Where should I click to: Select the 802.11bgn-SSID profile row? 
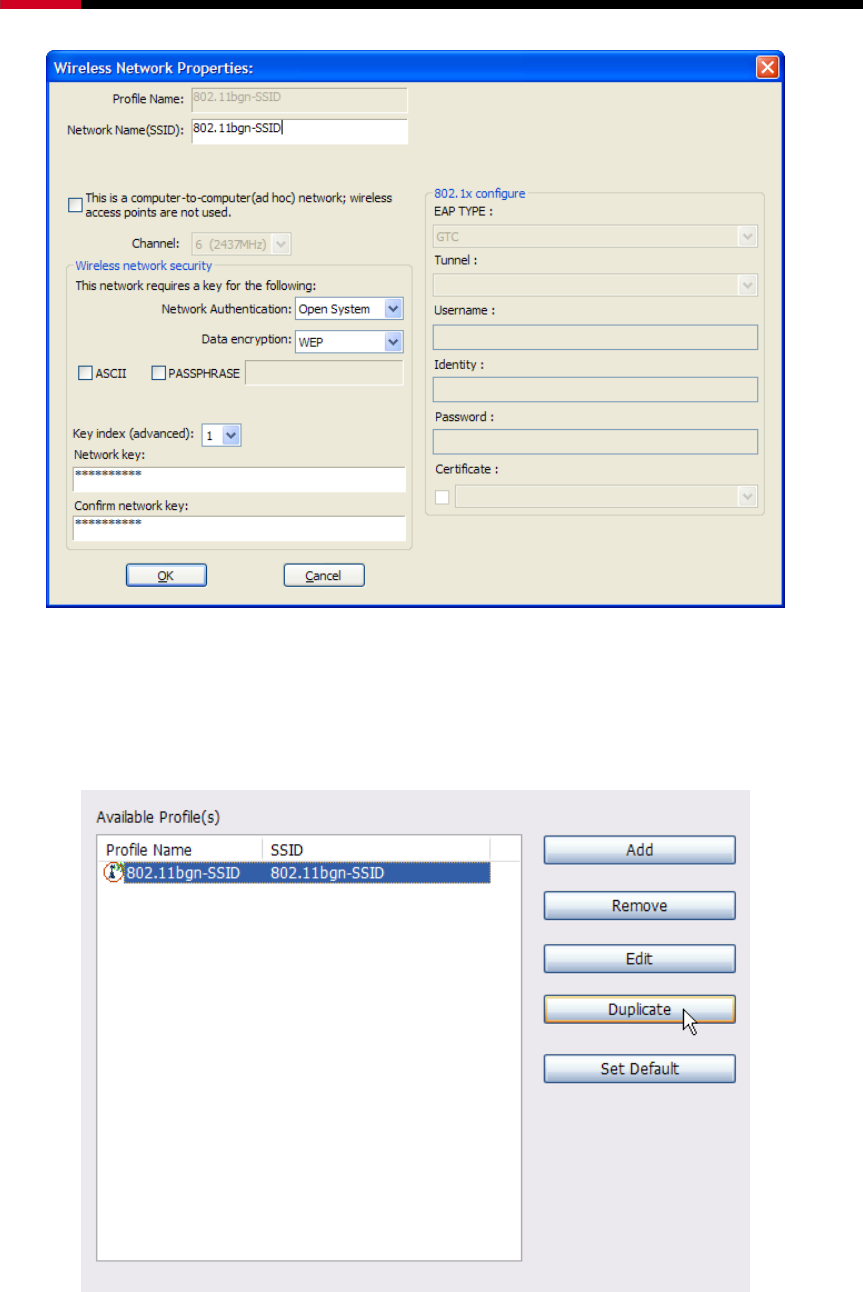297,873
